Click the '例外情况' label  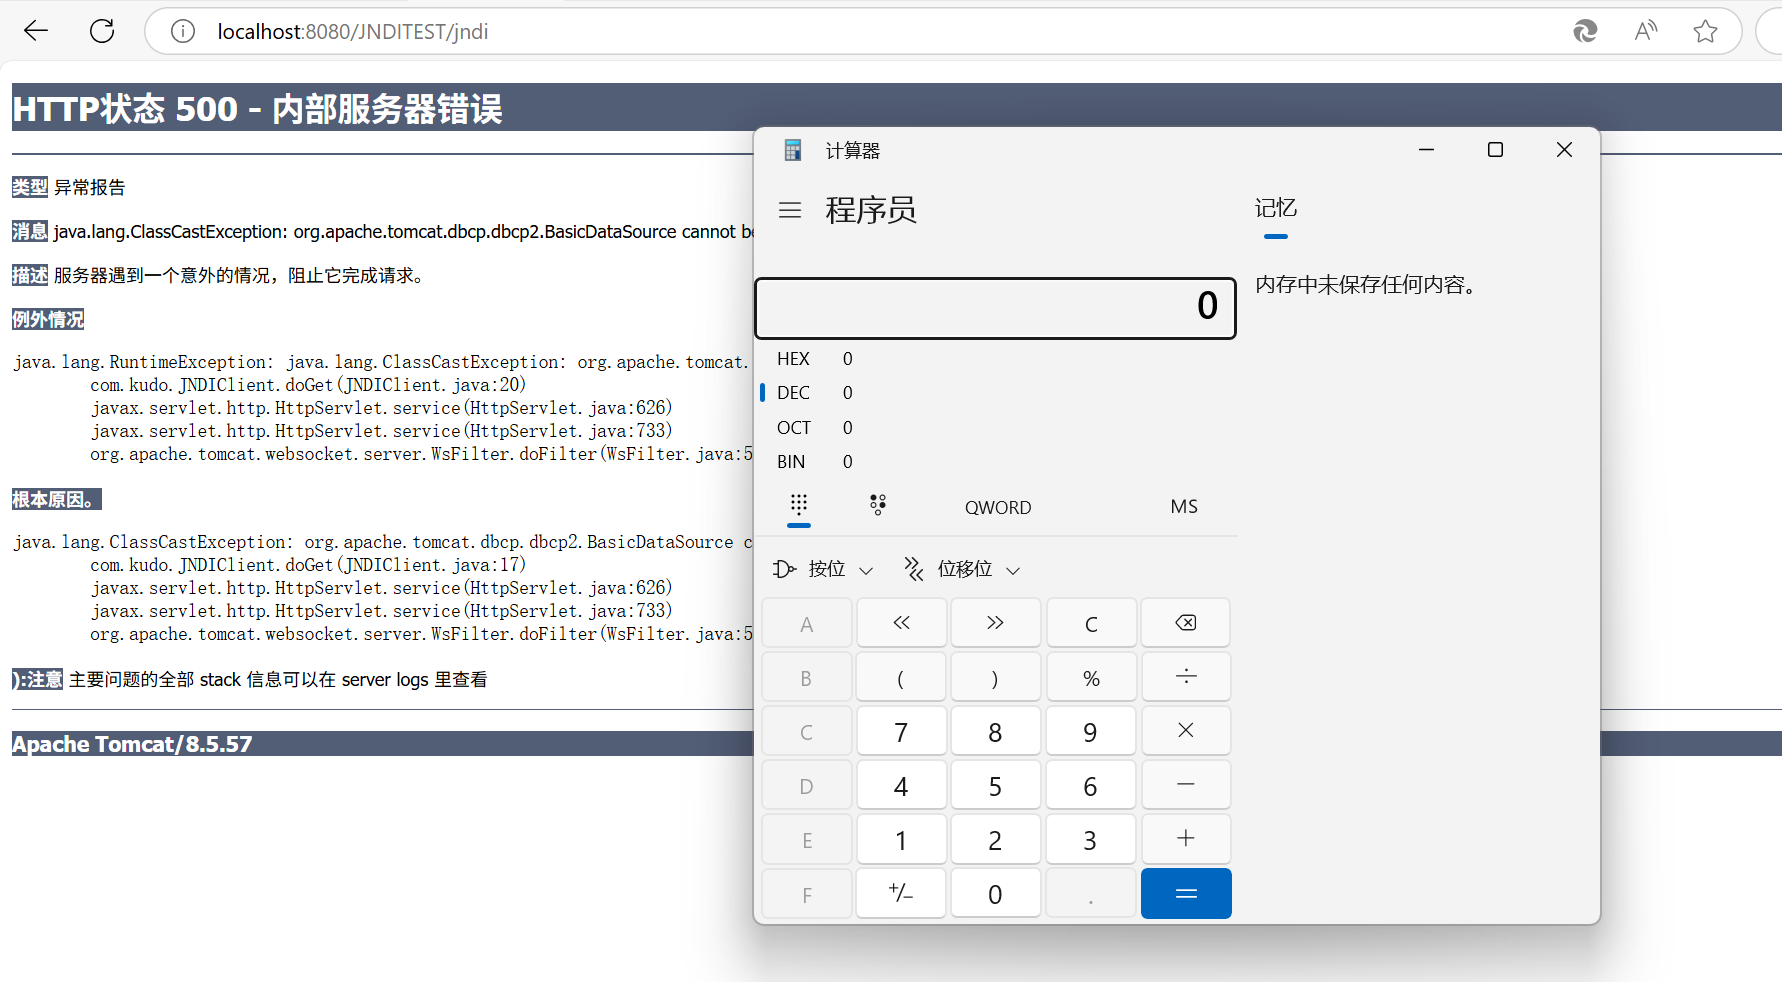48,319
